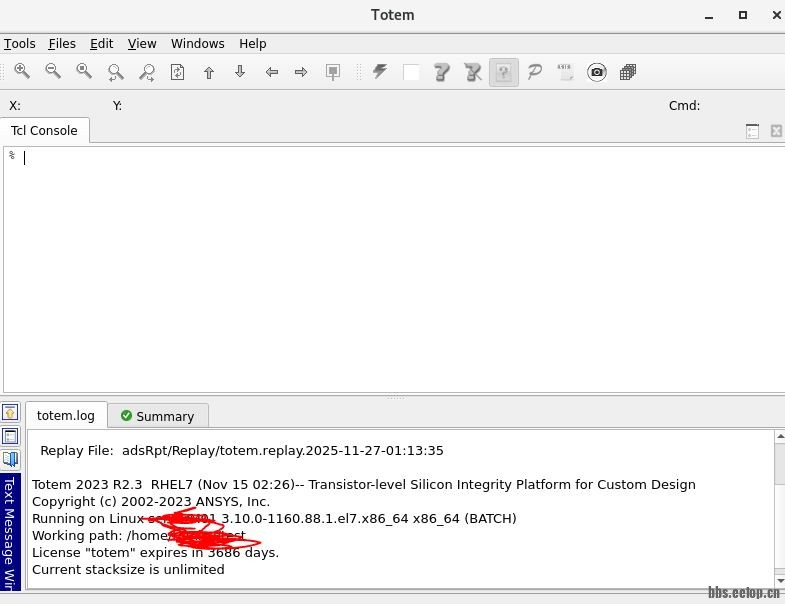Viewport: 785px width, 604px height.
Task: Open the Tools menu
Action: 20,43
